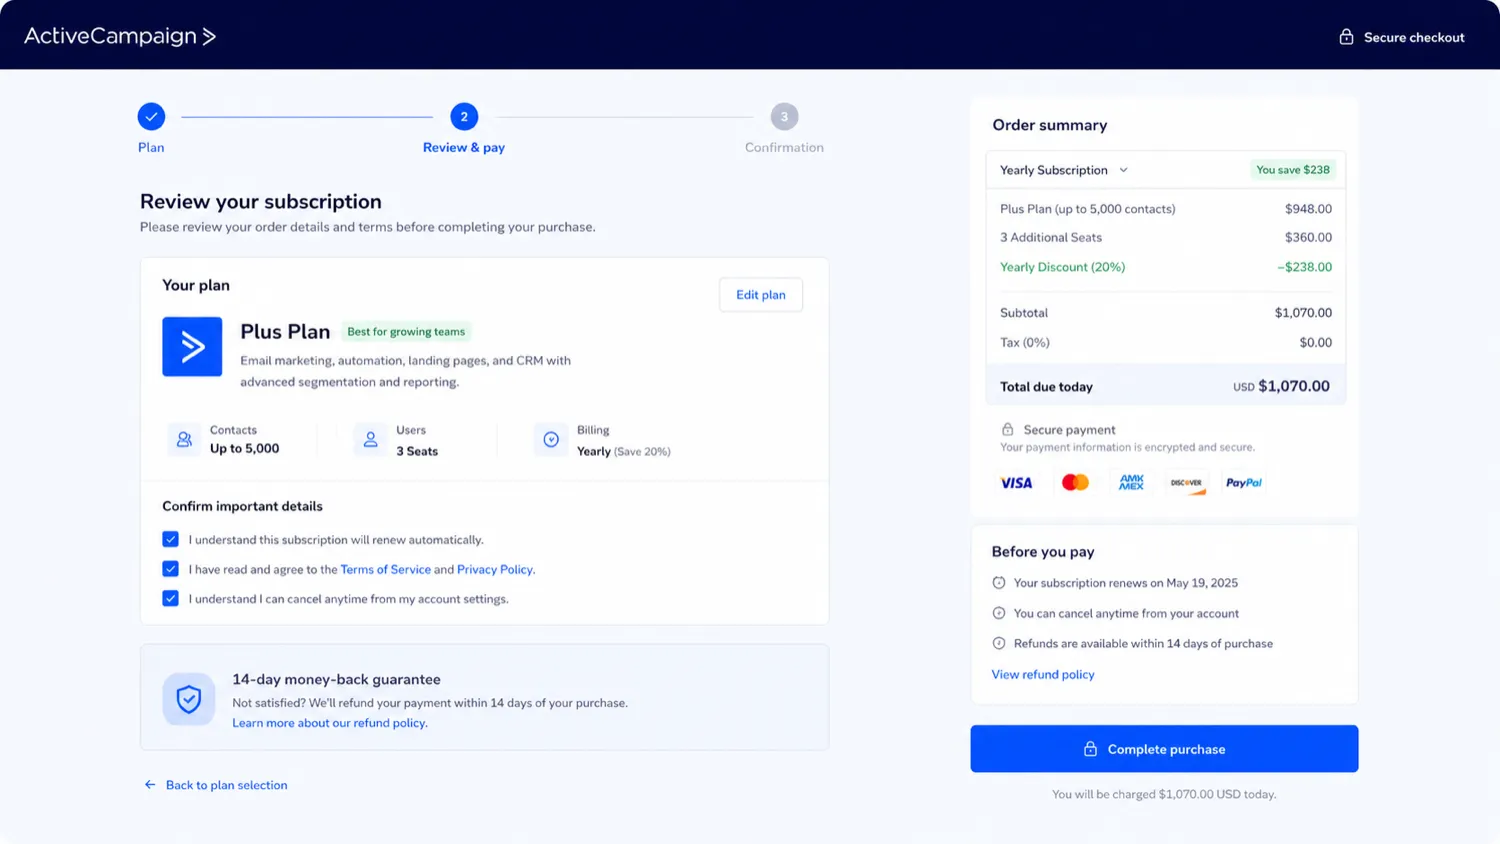Click the Review your subscription heading
1500x844 pixels.
[x=261, y=202]
